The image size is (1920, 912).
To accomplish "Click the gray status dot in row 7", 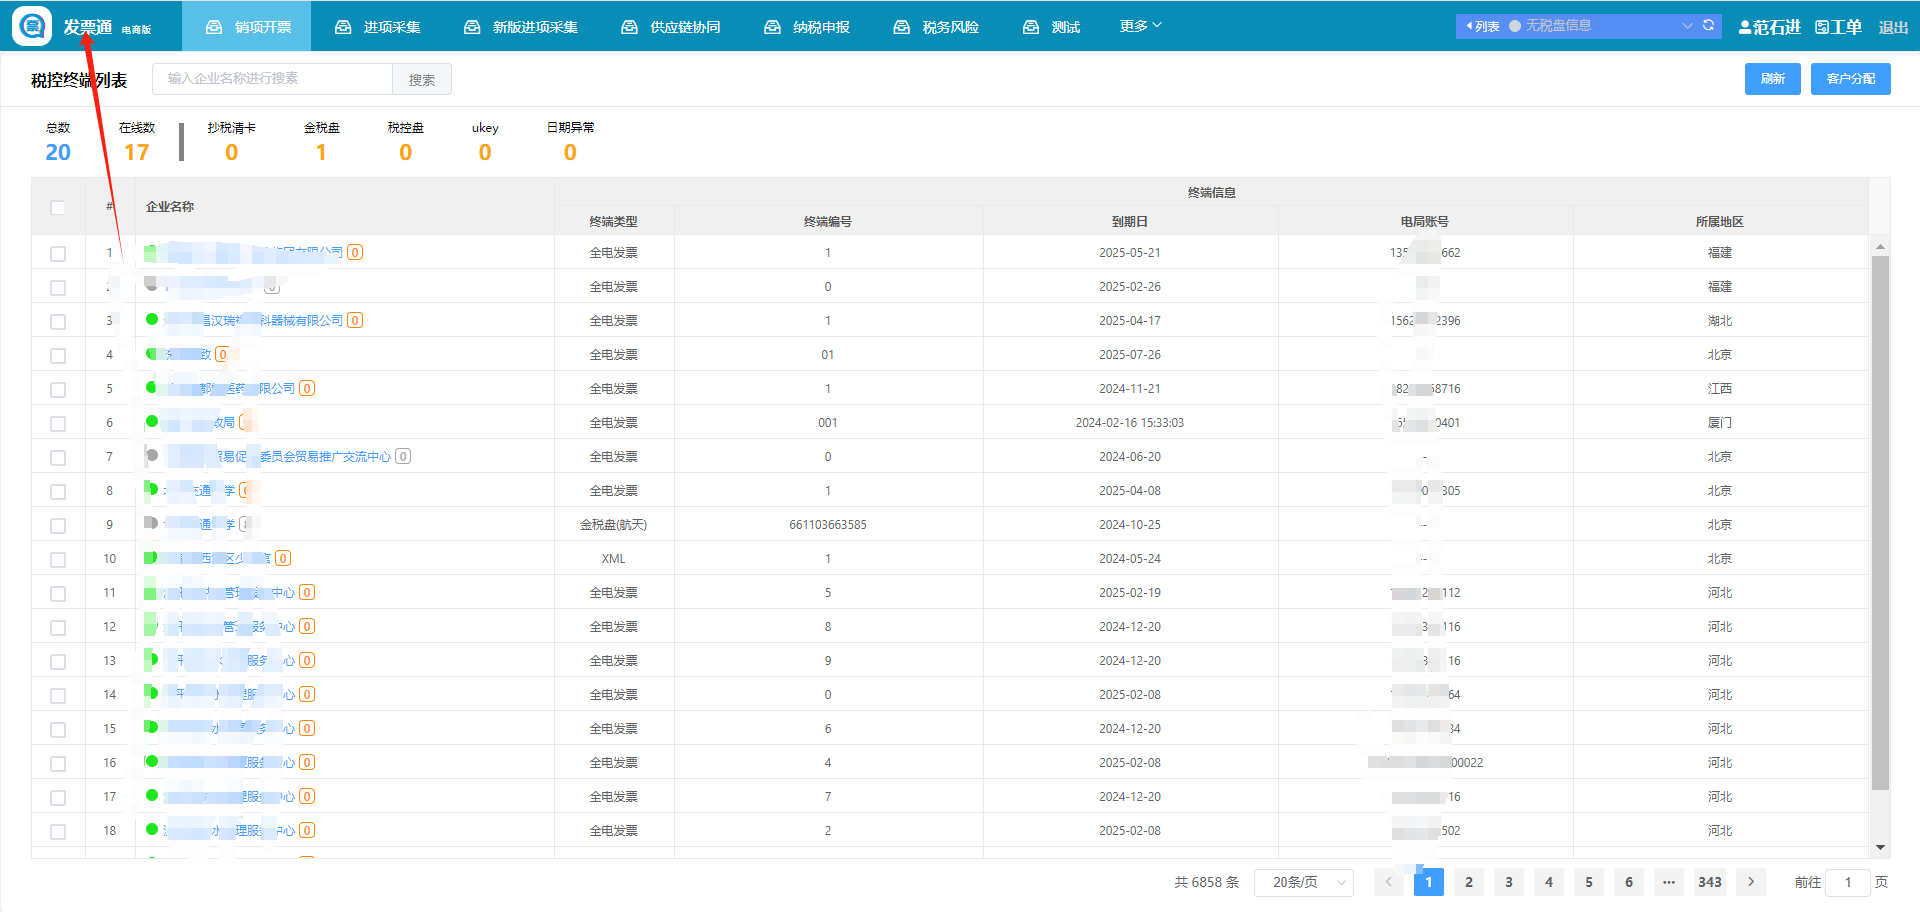I will (x=152, y=456).
